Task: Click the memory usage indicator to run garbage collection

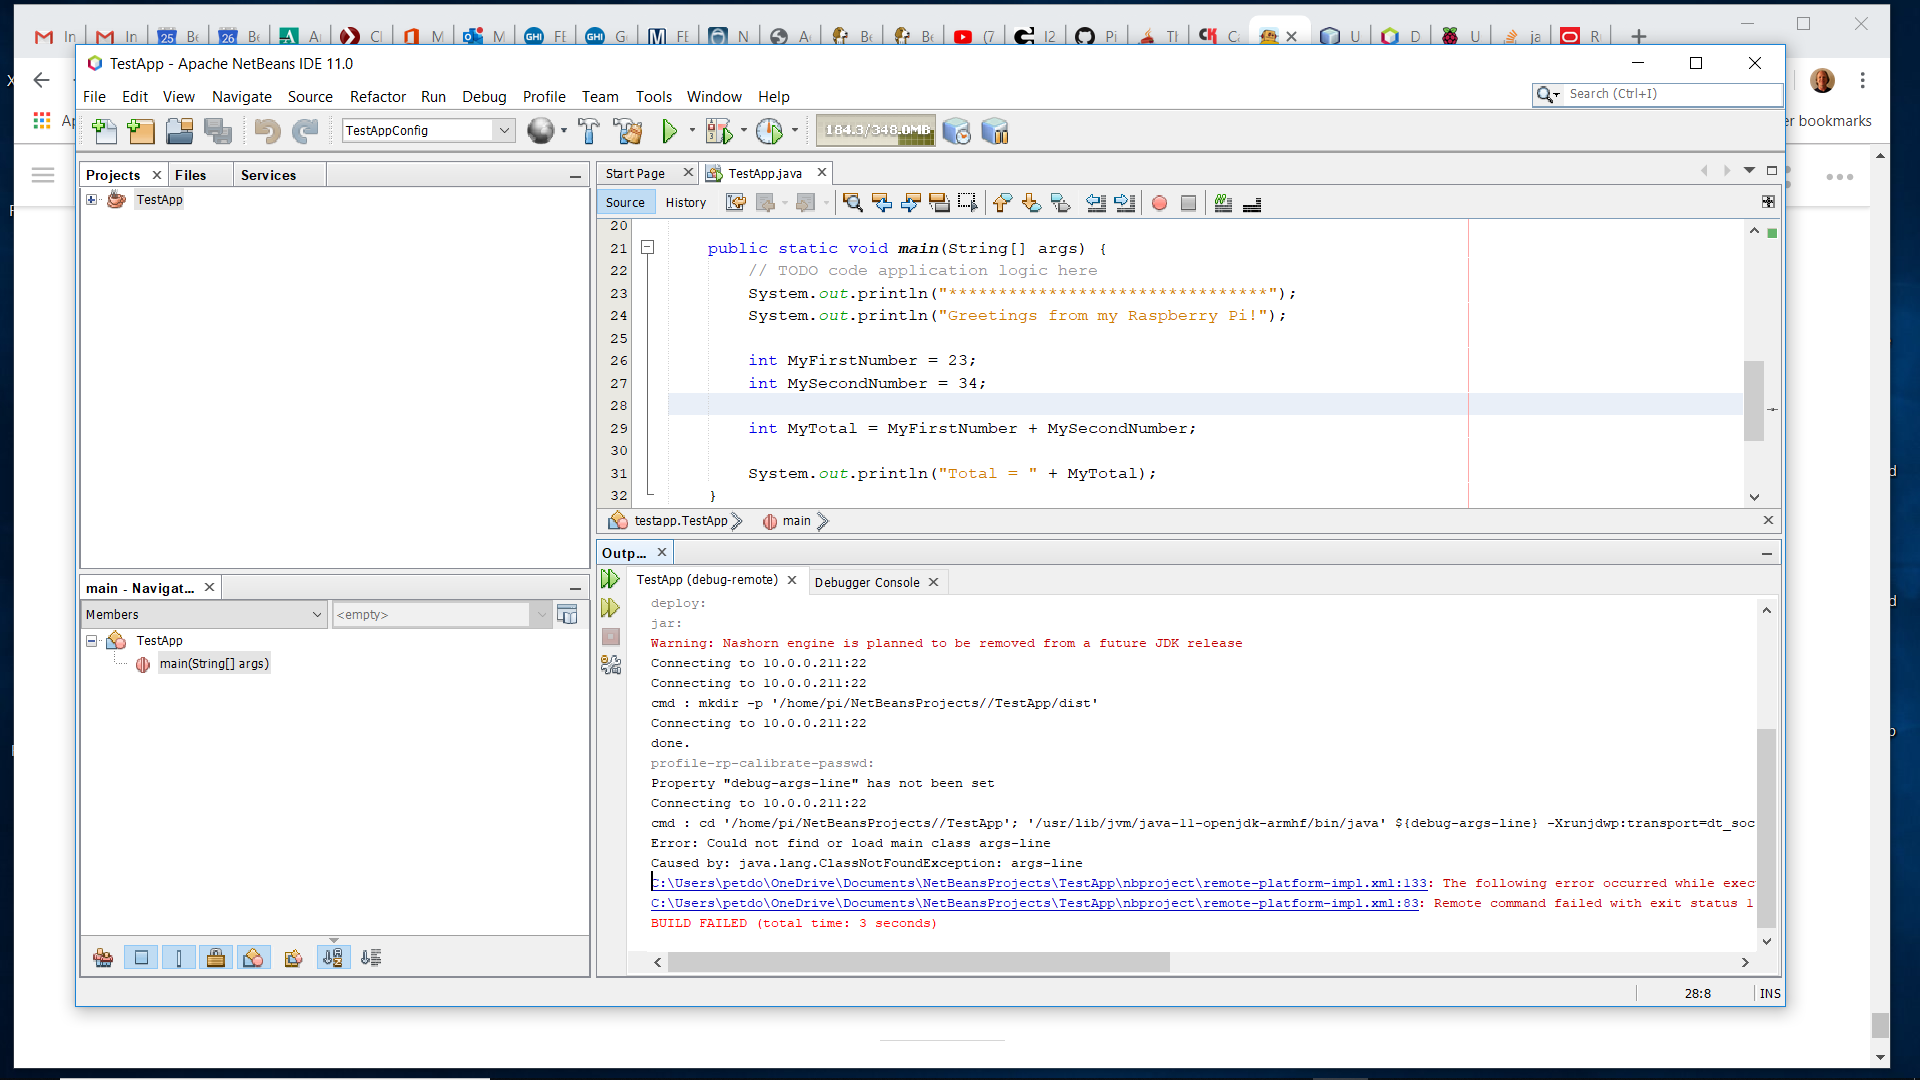Action: tap(874, 130)
